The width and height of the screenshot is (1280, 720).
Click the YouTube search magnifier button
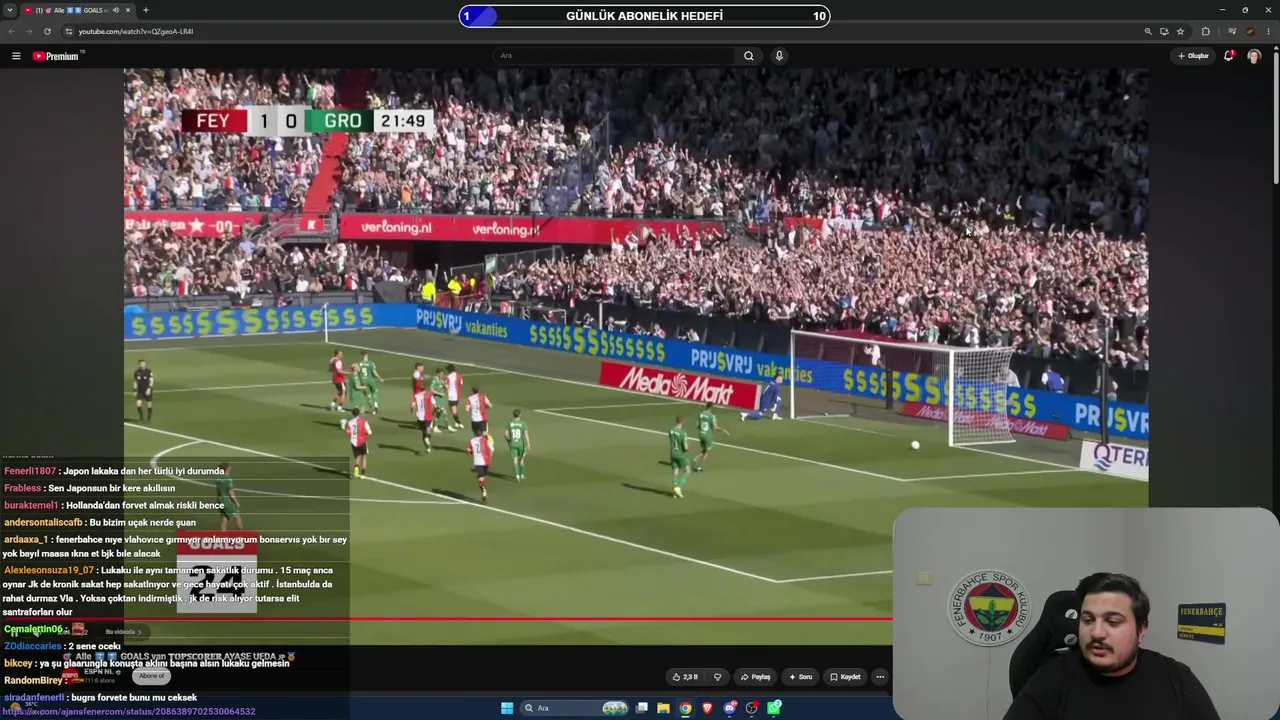pyautogui.click(x=748, y=56)
